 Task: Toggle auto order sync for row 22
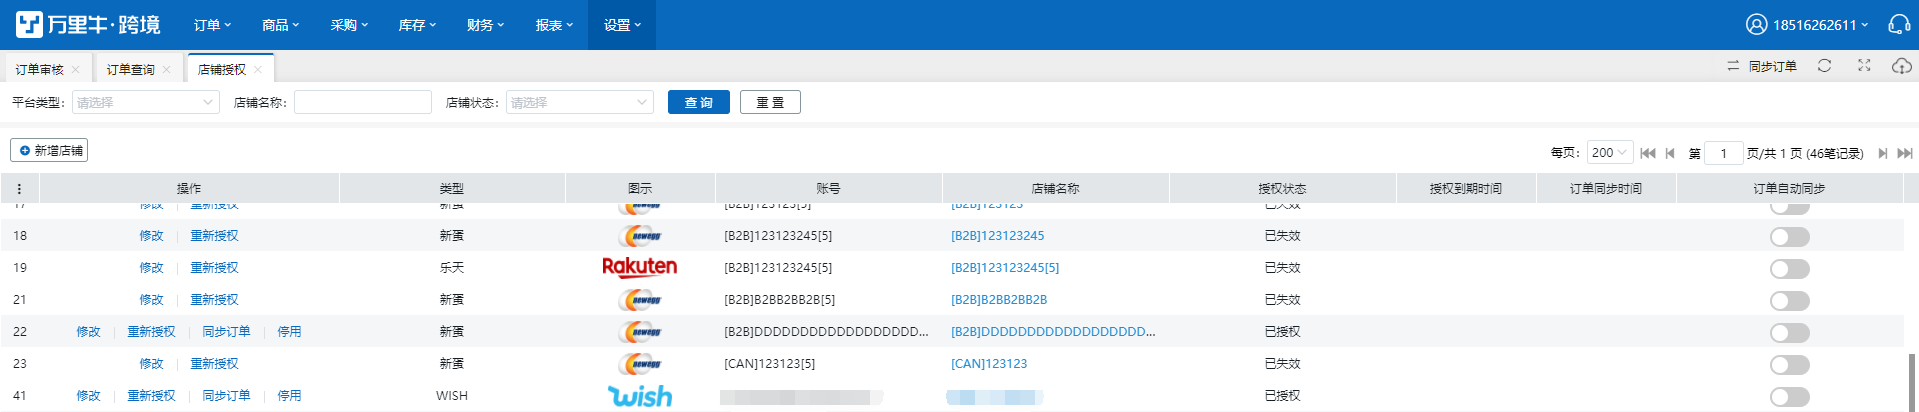coord(1790,333)
